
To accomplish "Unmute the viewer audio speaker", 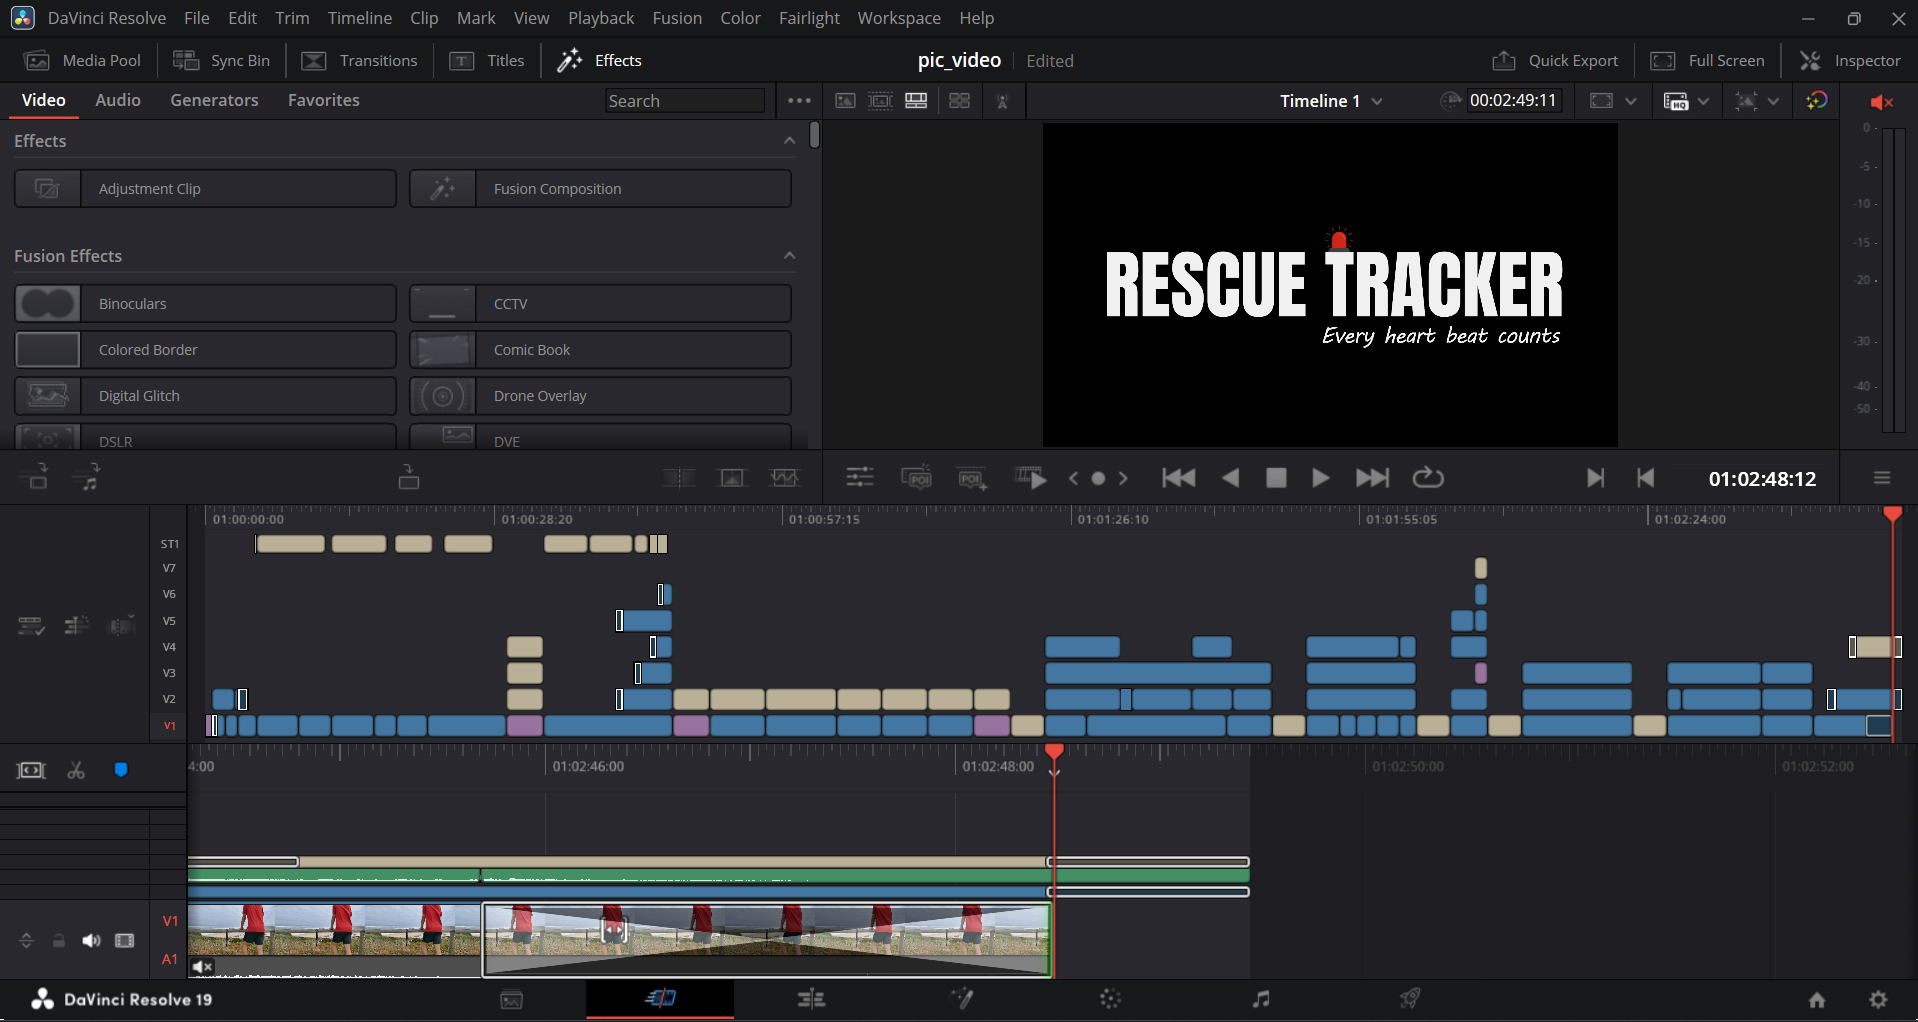I will (1881, 102).
